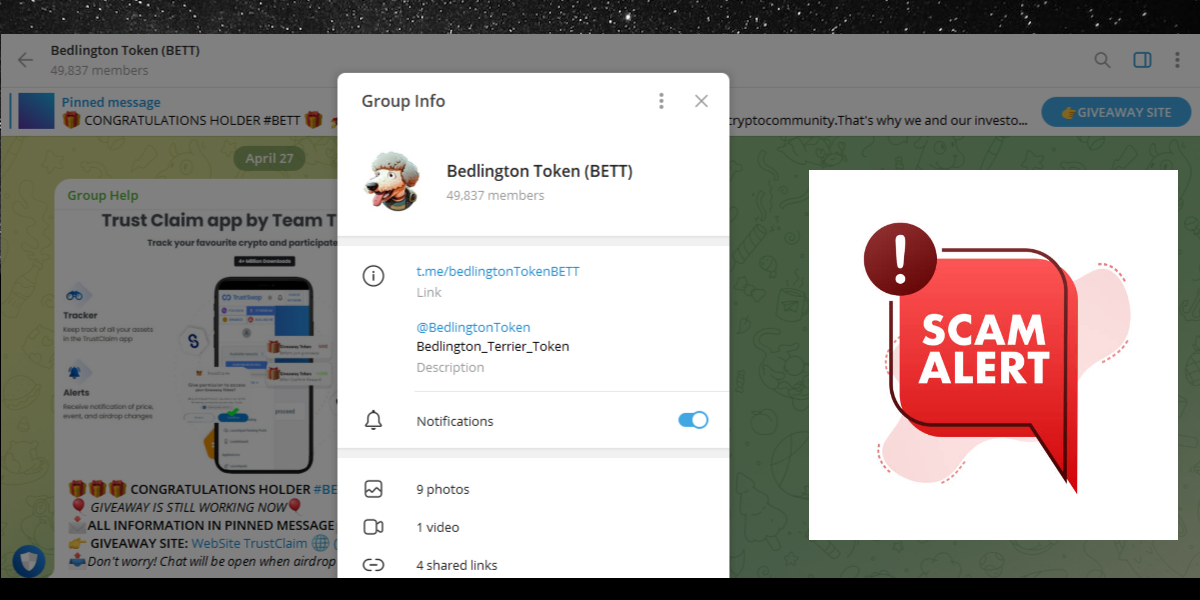1200x600 pixels.
Task: Go back using the arrow beside Bedlington Token
Action: coord(25,60)
